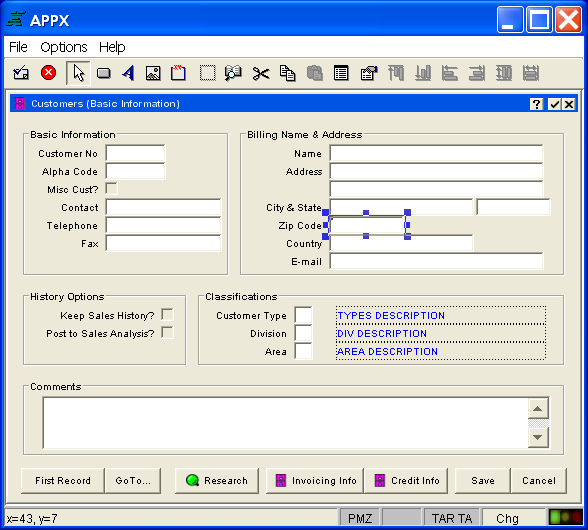Click the binoculars find icon

click(233, 73)
